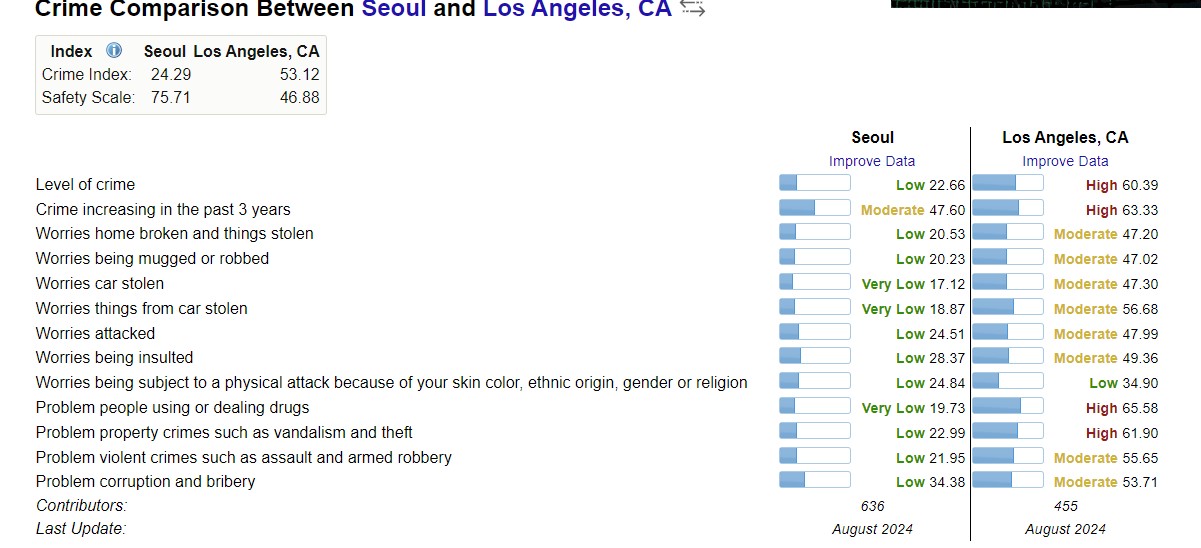Click the Index info icon
Screen dimensions: 1201x548
click(x=114, y=51)
